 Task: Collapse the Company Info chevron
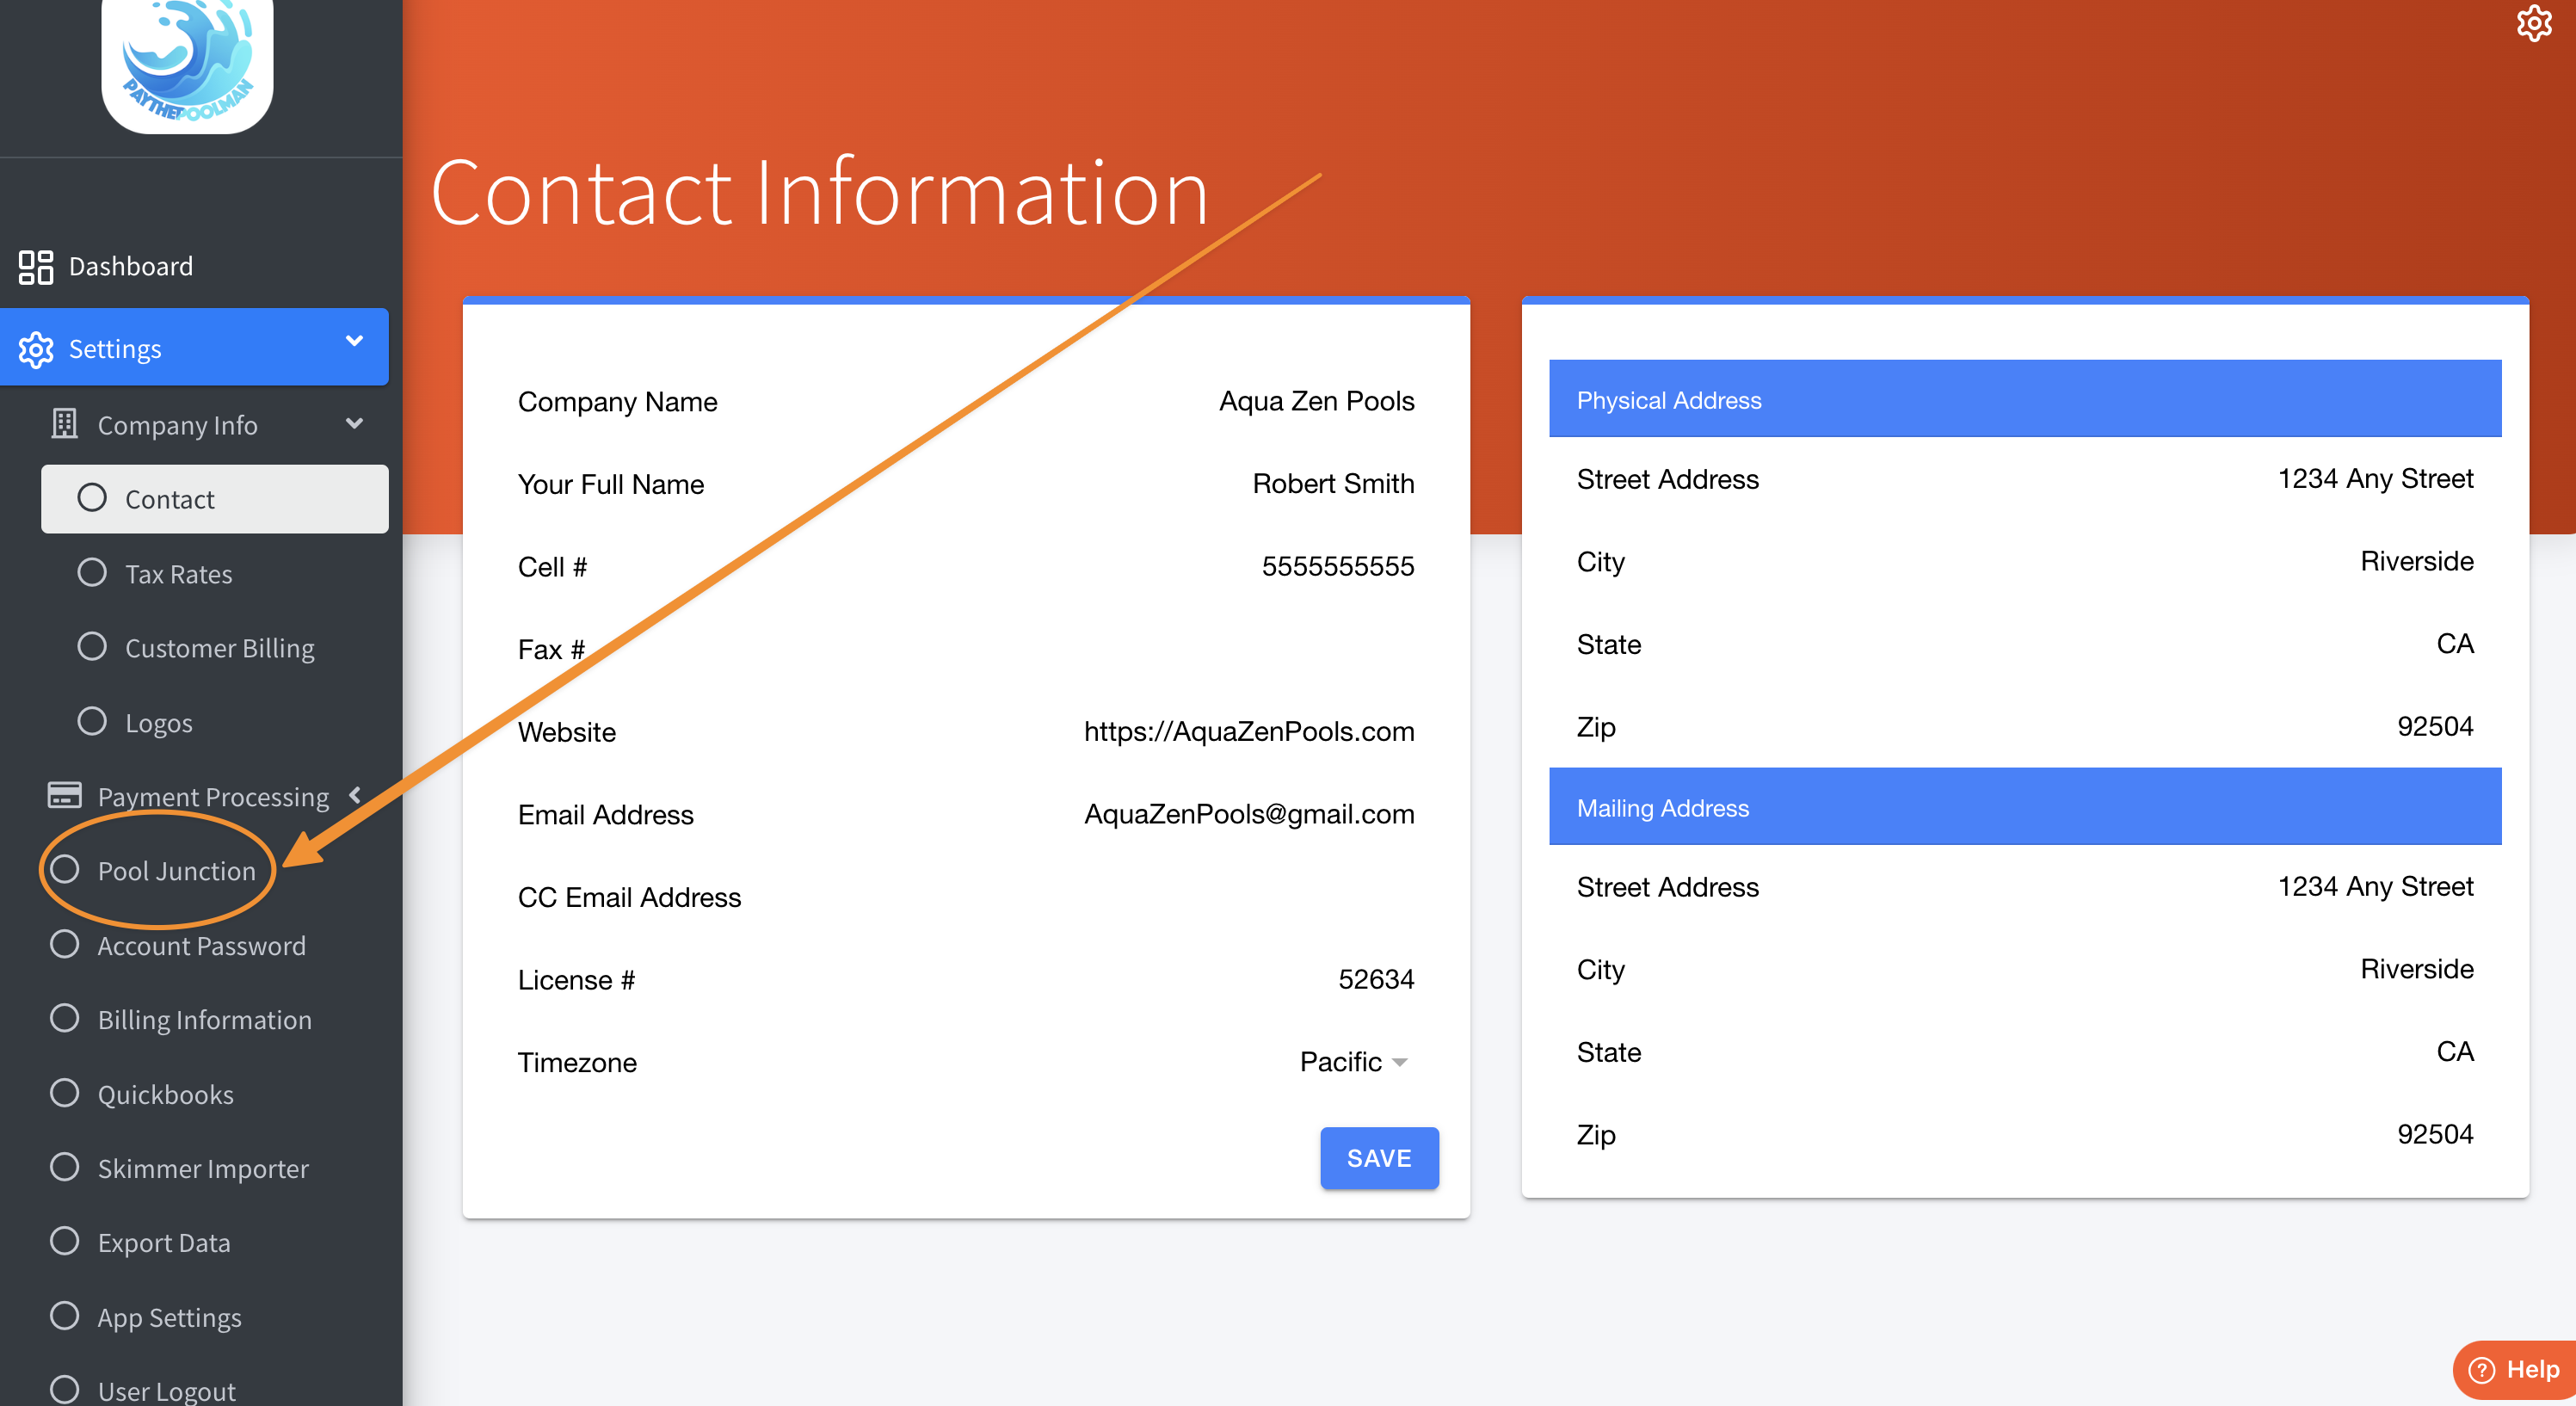[354, 424]
